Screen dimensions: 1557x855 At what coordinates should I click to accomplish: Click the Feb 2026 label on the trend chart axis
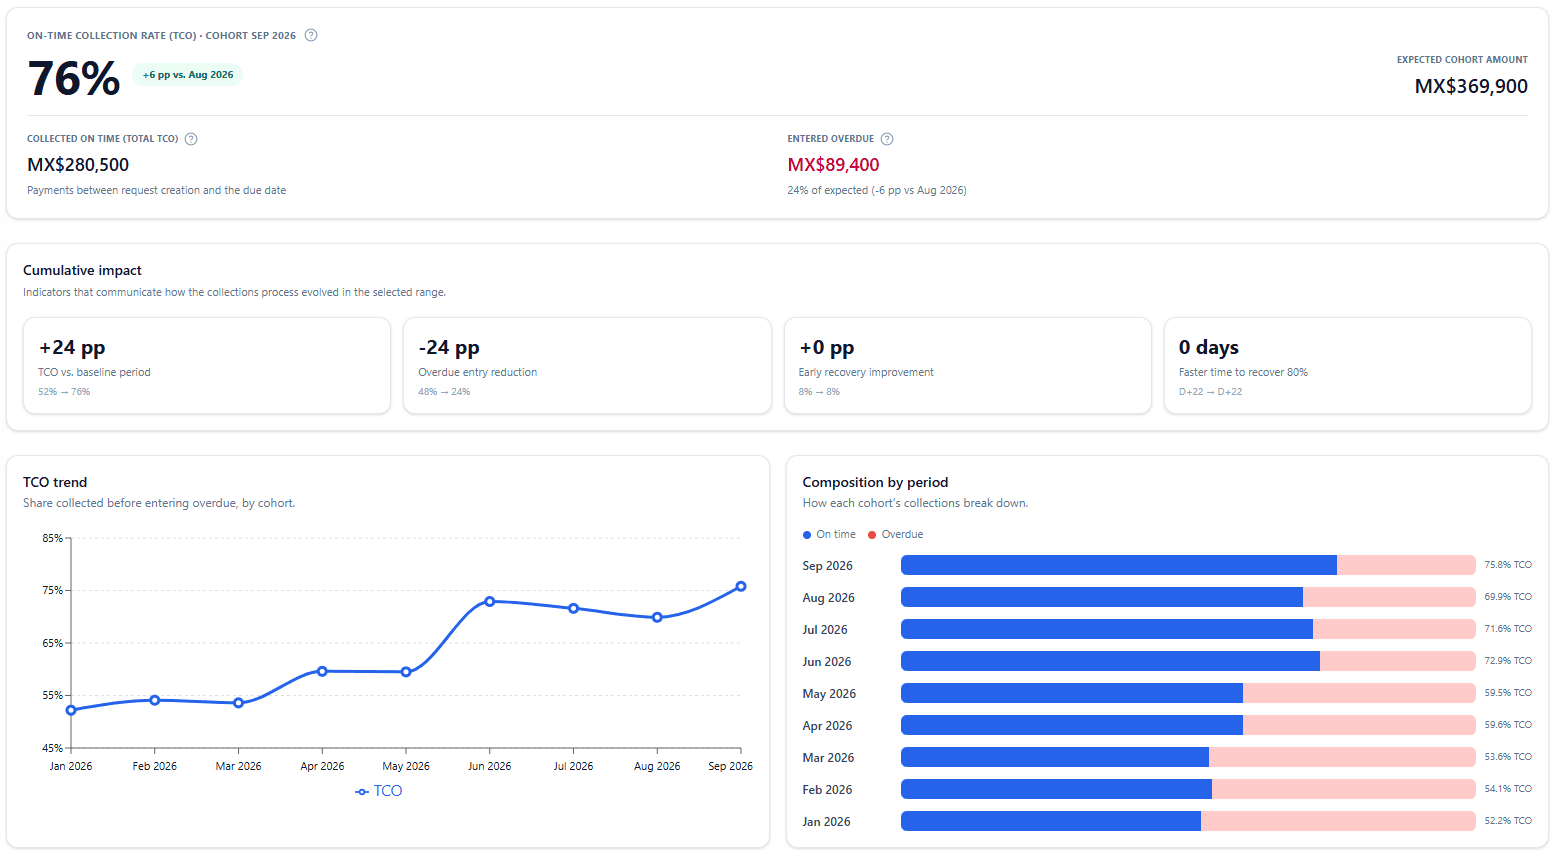click(155, 767)
